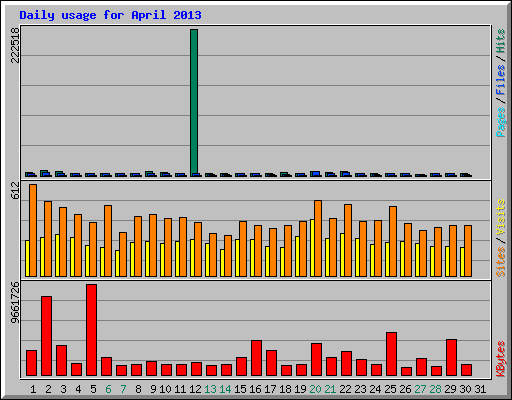Screen dimensions: 512x400
Task: Click the 'Pages' legend label
Action: click(501, 122)
